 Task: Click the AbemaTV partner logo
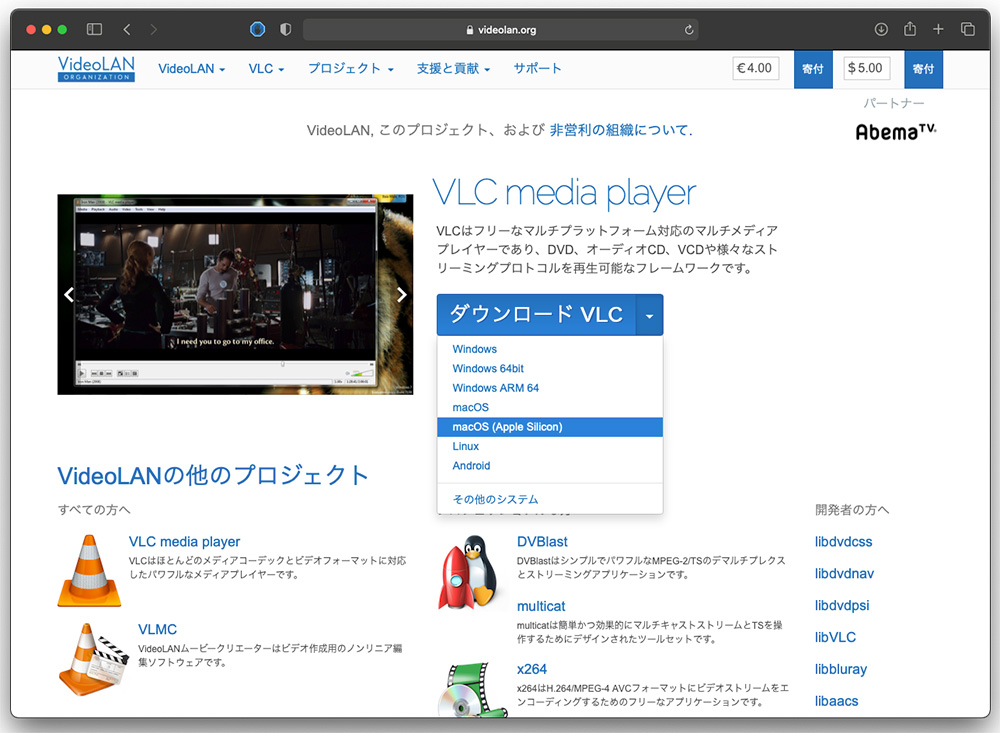pyautogui.click(x=896, y=131)
